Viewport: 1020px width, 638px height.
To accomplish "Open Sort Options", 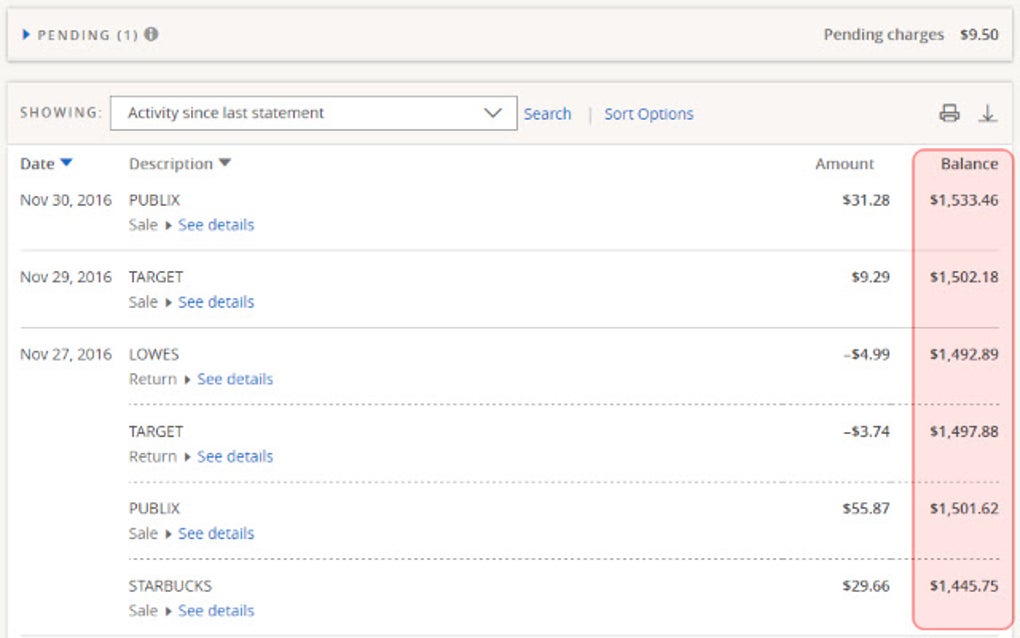I will pyautogui.click(x=648, y=114).
